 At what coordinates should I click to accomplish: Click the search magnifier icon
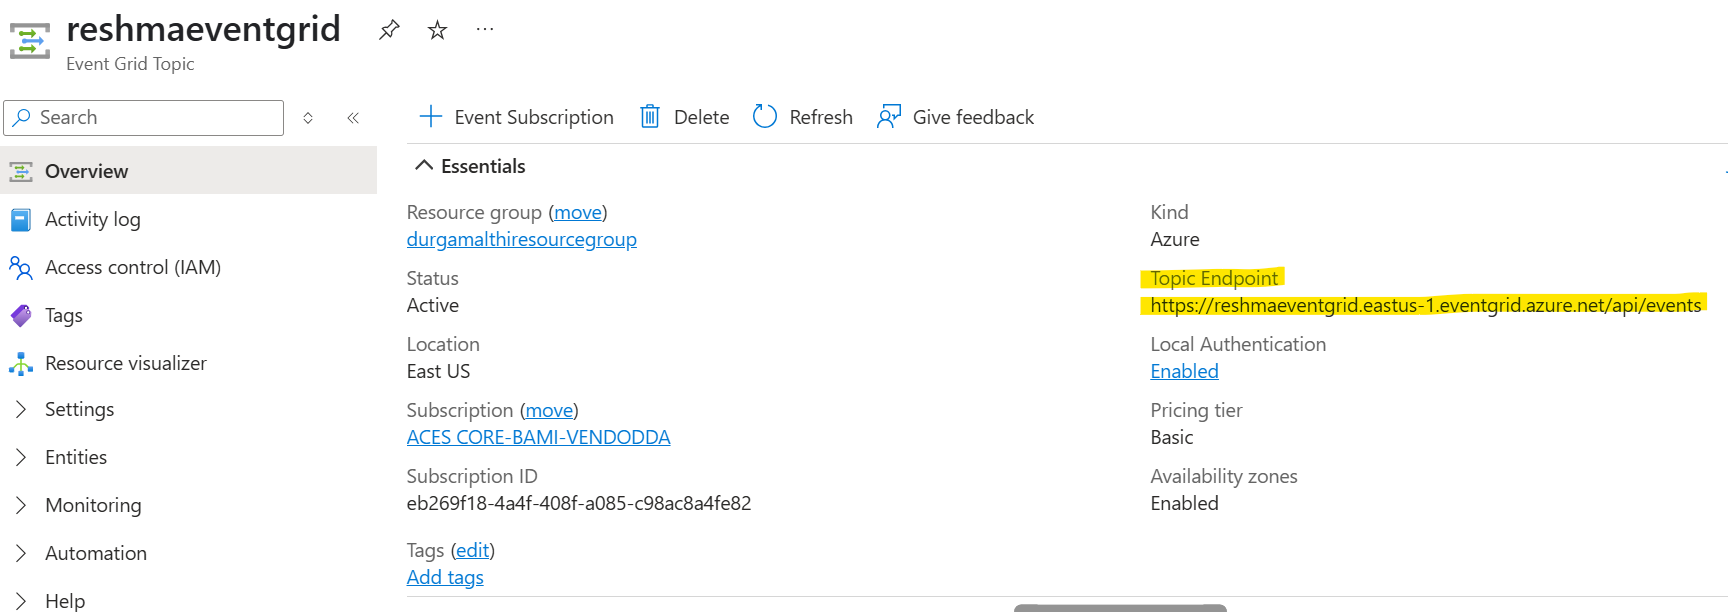22,117
